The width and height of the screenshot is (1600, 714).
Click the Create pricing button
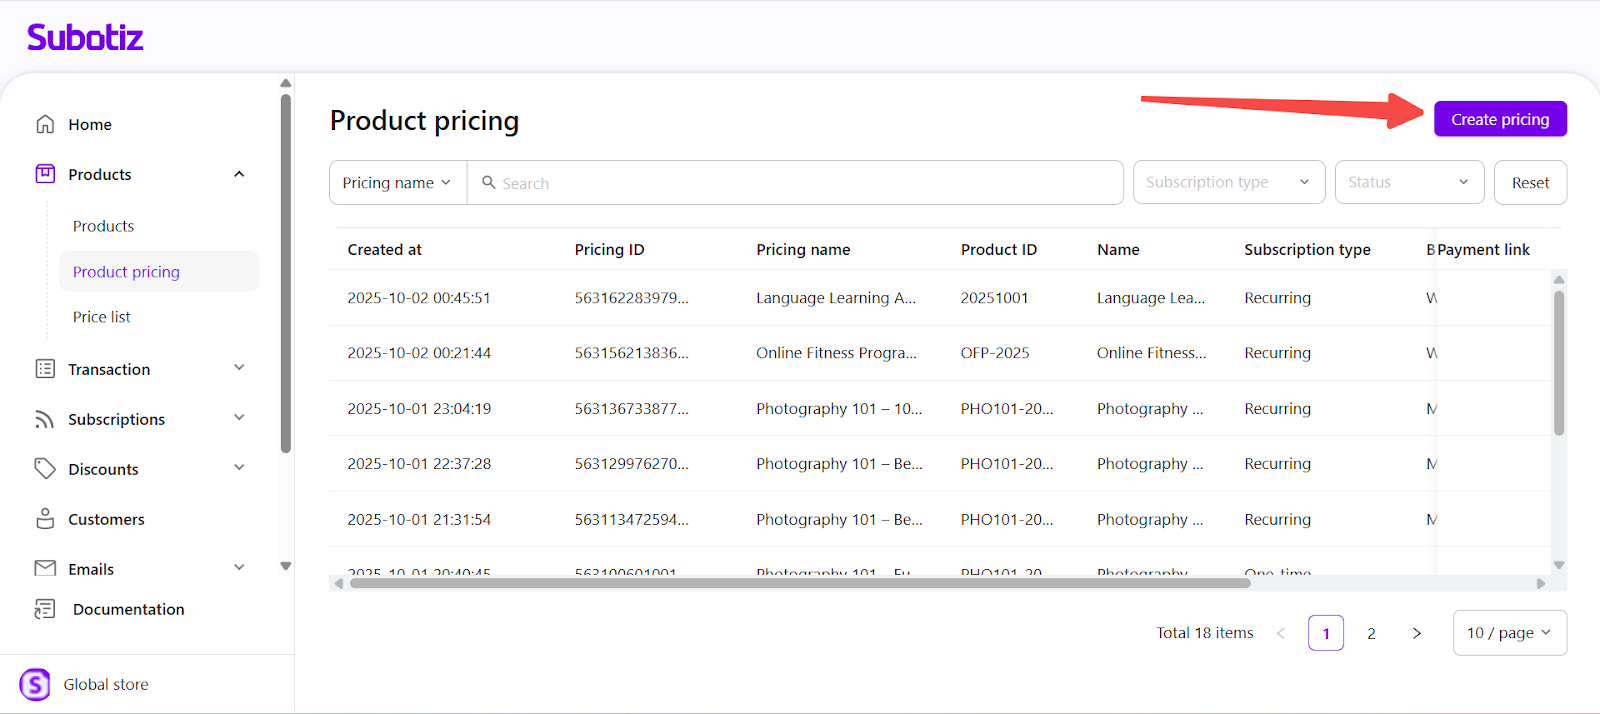tap(1499, 119)
